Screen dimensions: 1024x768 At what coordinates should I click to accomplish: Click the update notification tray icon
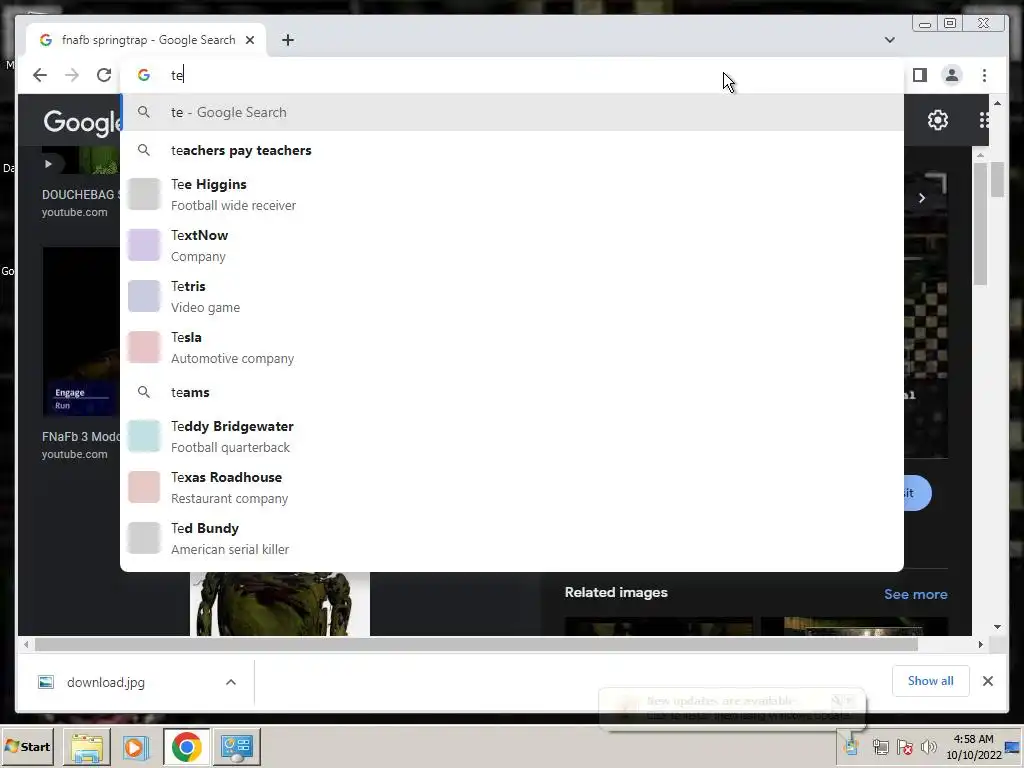pos(851,745)
